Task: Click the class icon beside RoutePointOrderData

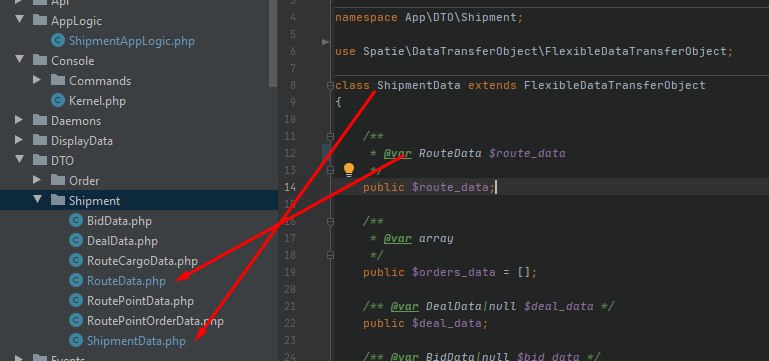Action: 76,321
